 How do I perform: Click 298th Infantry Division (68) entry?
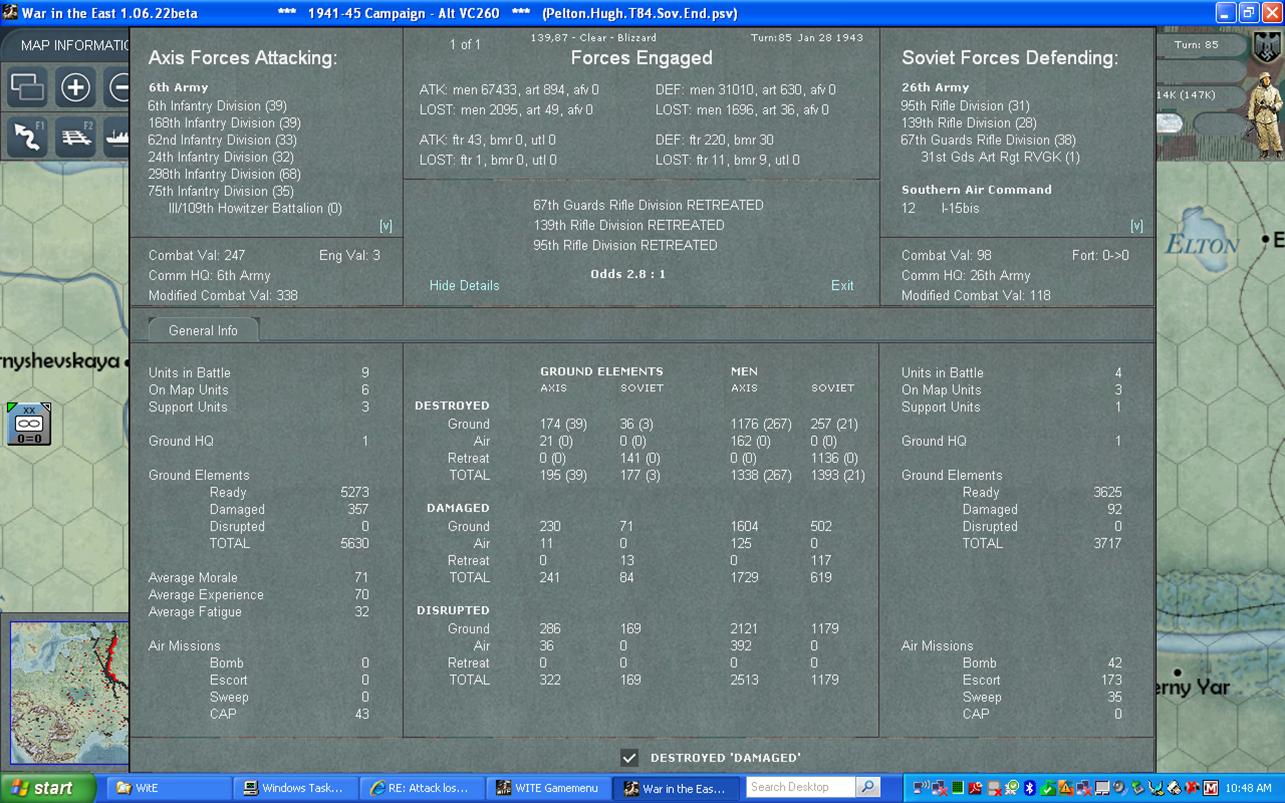click(x=224, y=174)
